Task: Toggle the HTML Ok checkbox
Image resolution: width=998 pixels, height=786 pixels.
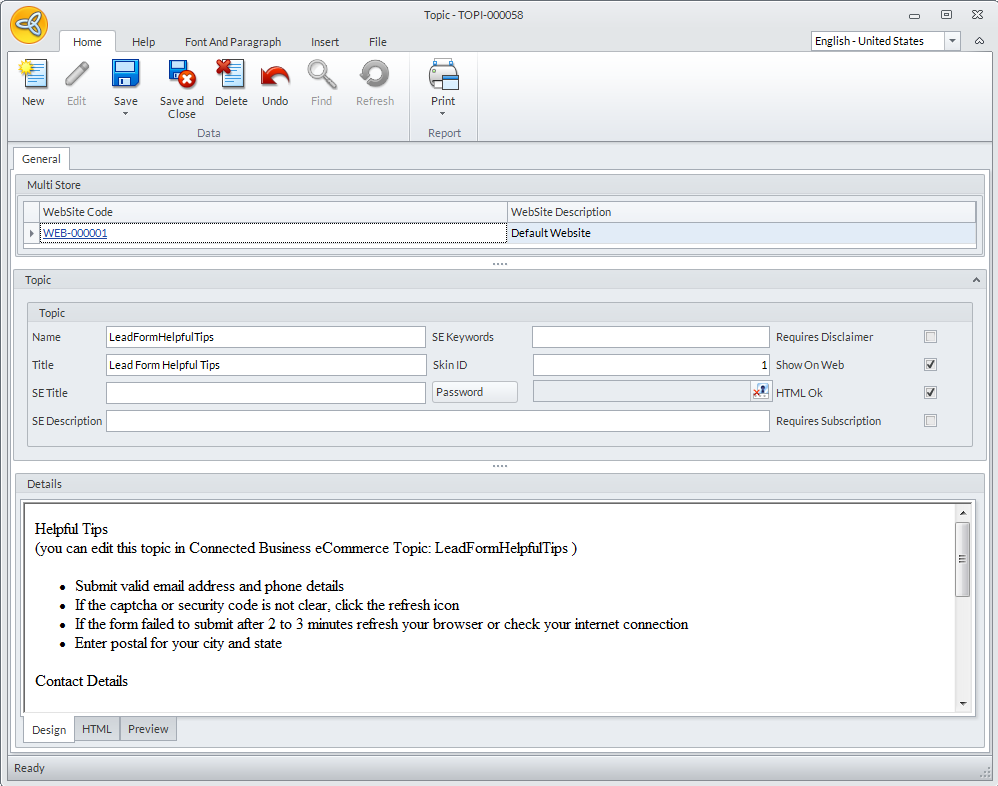Action: 931,393
